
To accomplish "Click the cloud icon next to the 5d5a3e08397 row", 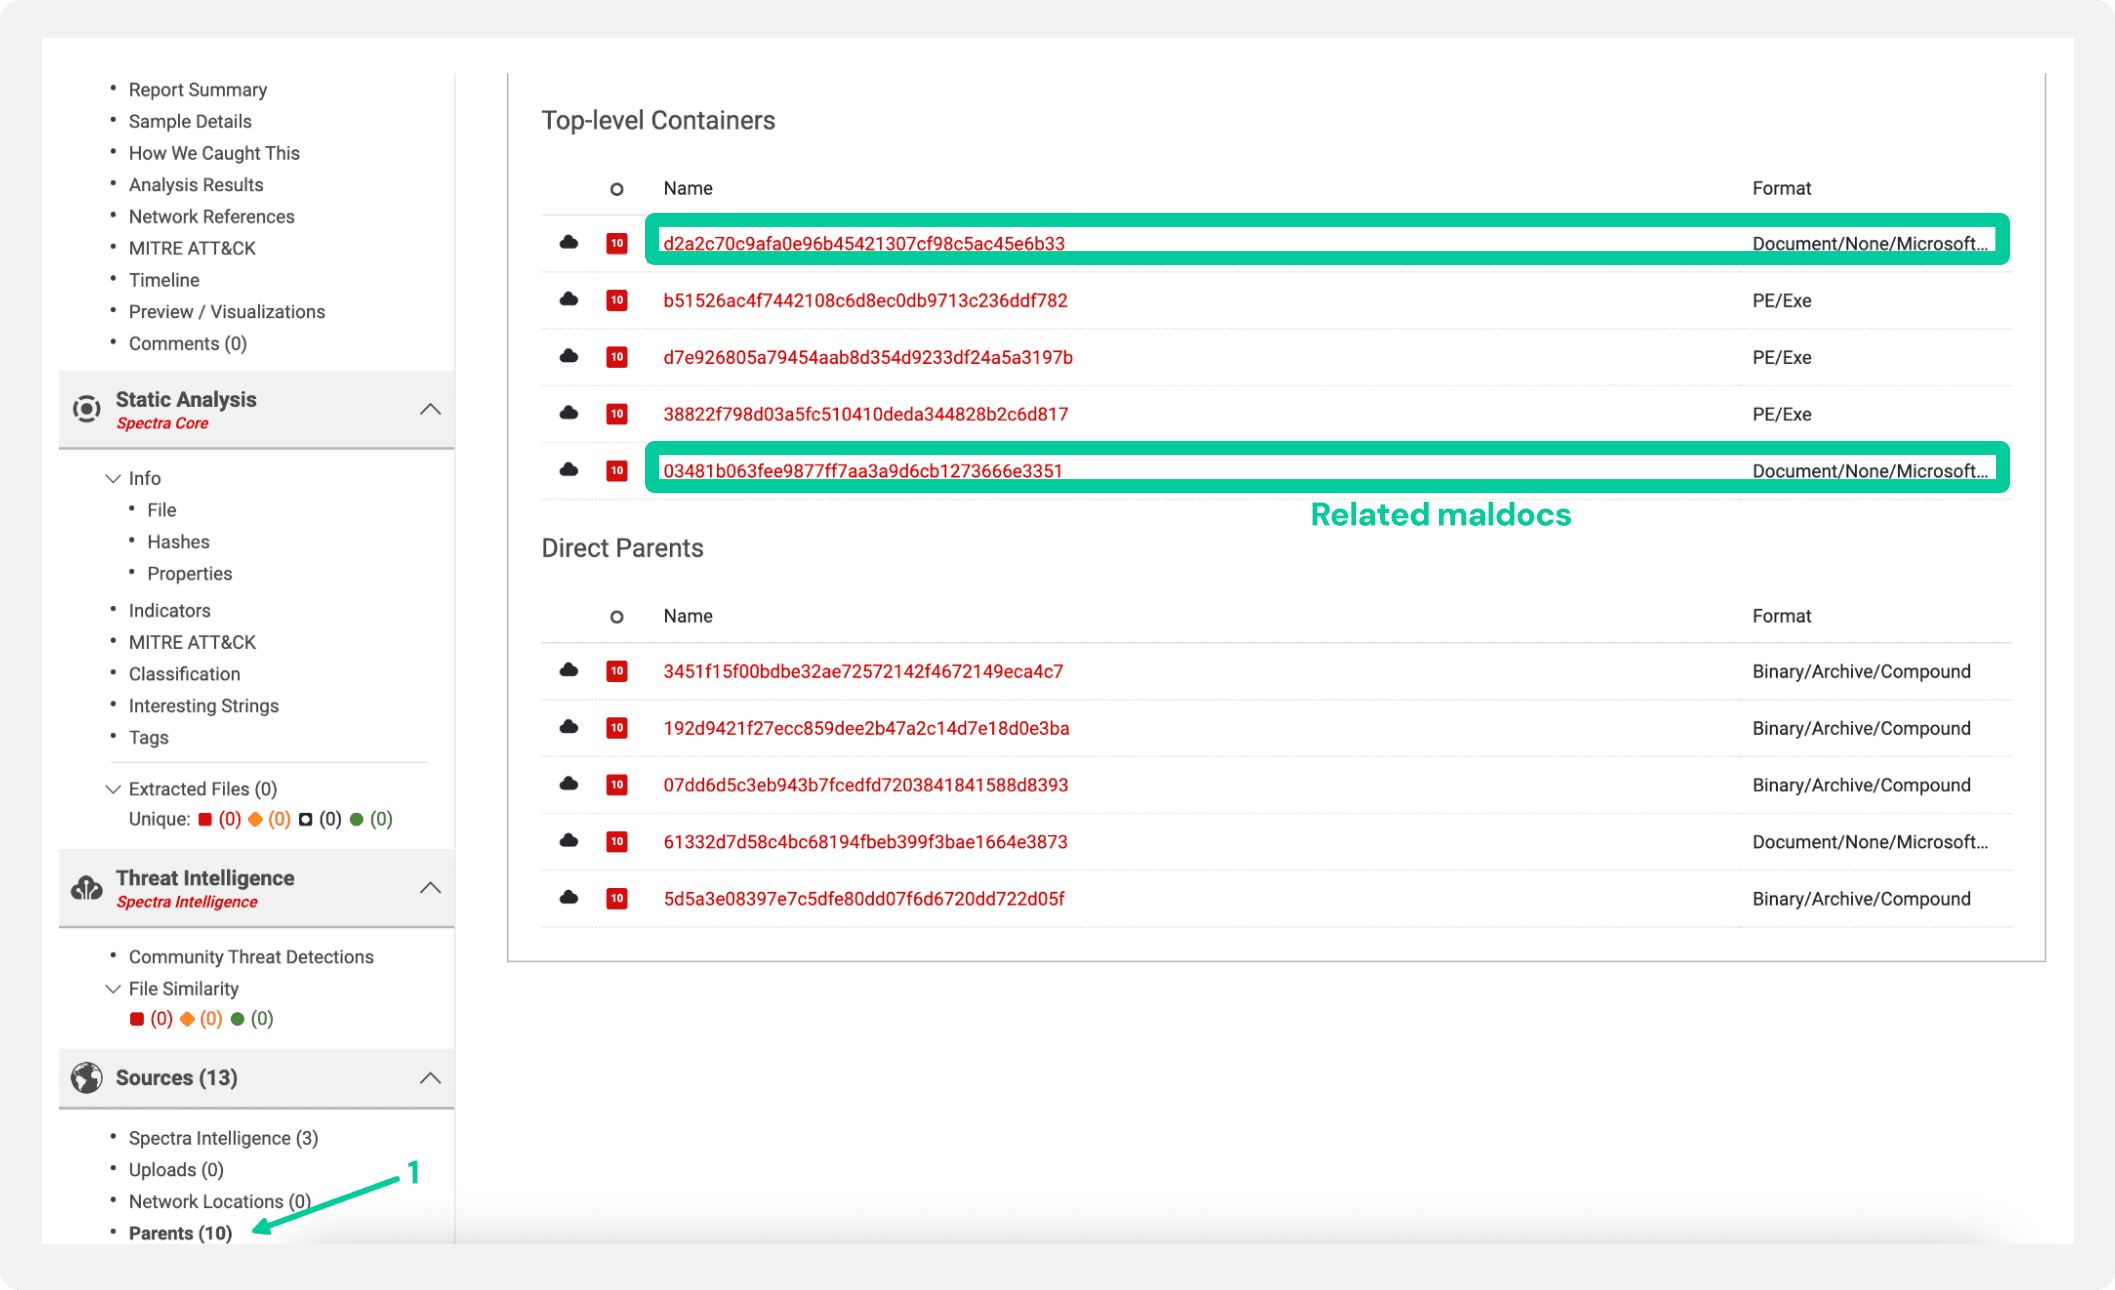I will (568, 898).
